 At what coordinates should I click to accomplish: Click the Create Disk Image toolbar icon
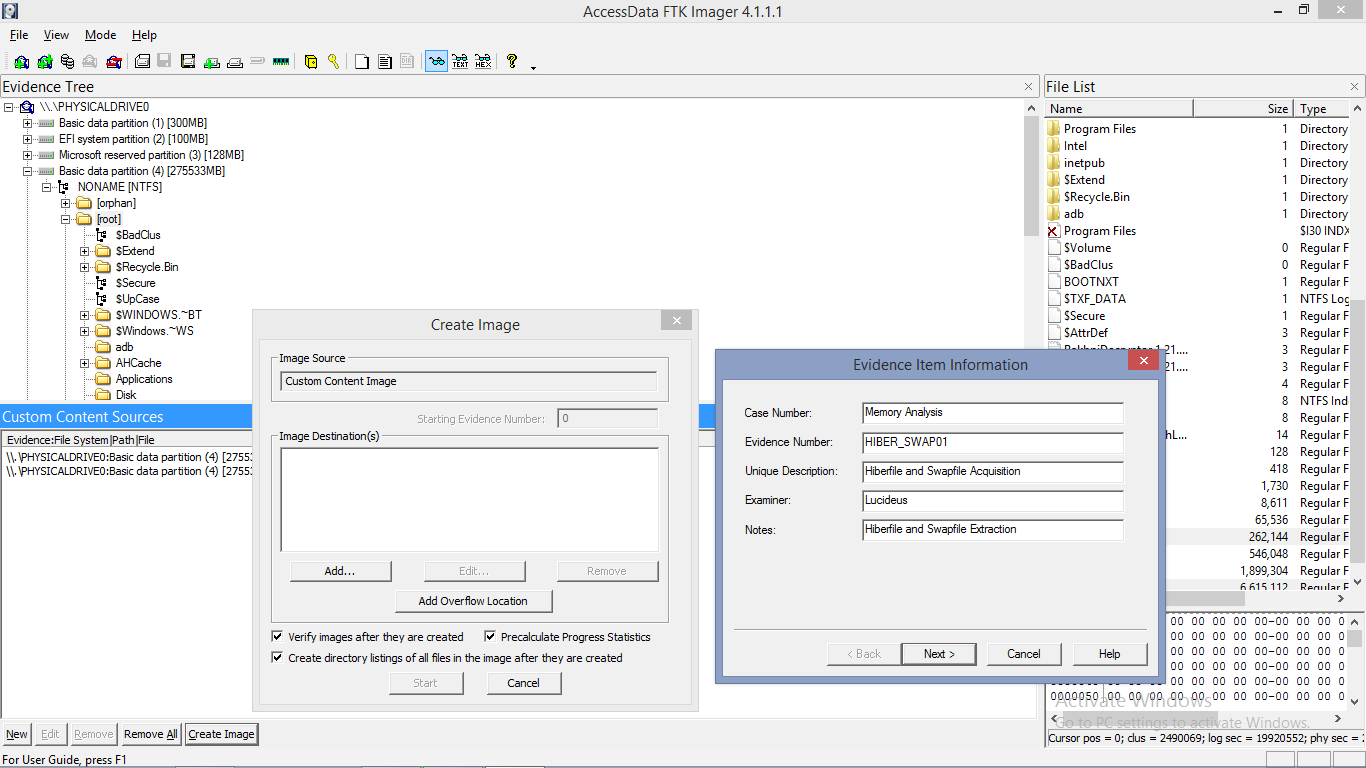(142, 61)
